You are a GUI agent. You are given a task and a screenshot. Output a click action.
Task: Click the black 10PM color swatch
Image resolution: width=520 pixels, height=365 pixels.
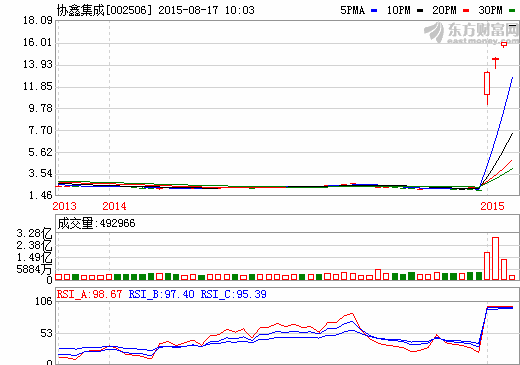click(420, 11)
